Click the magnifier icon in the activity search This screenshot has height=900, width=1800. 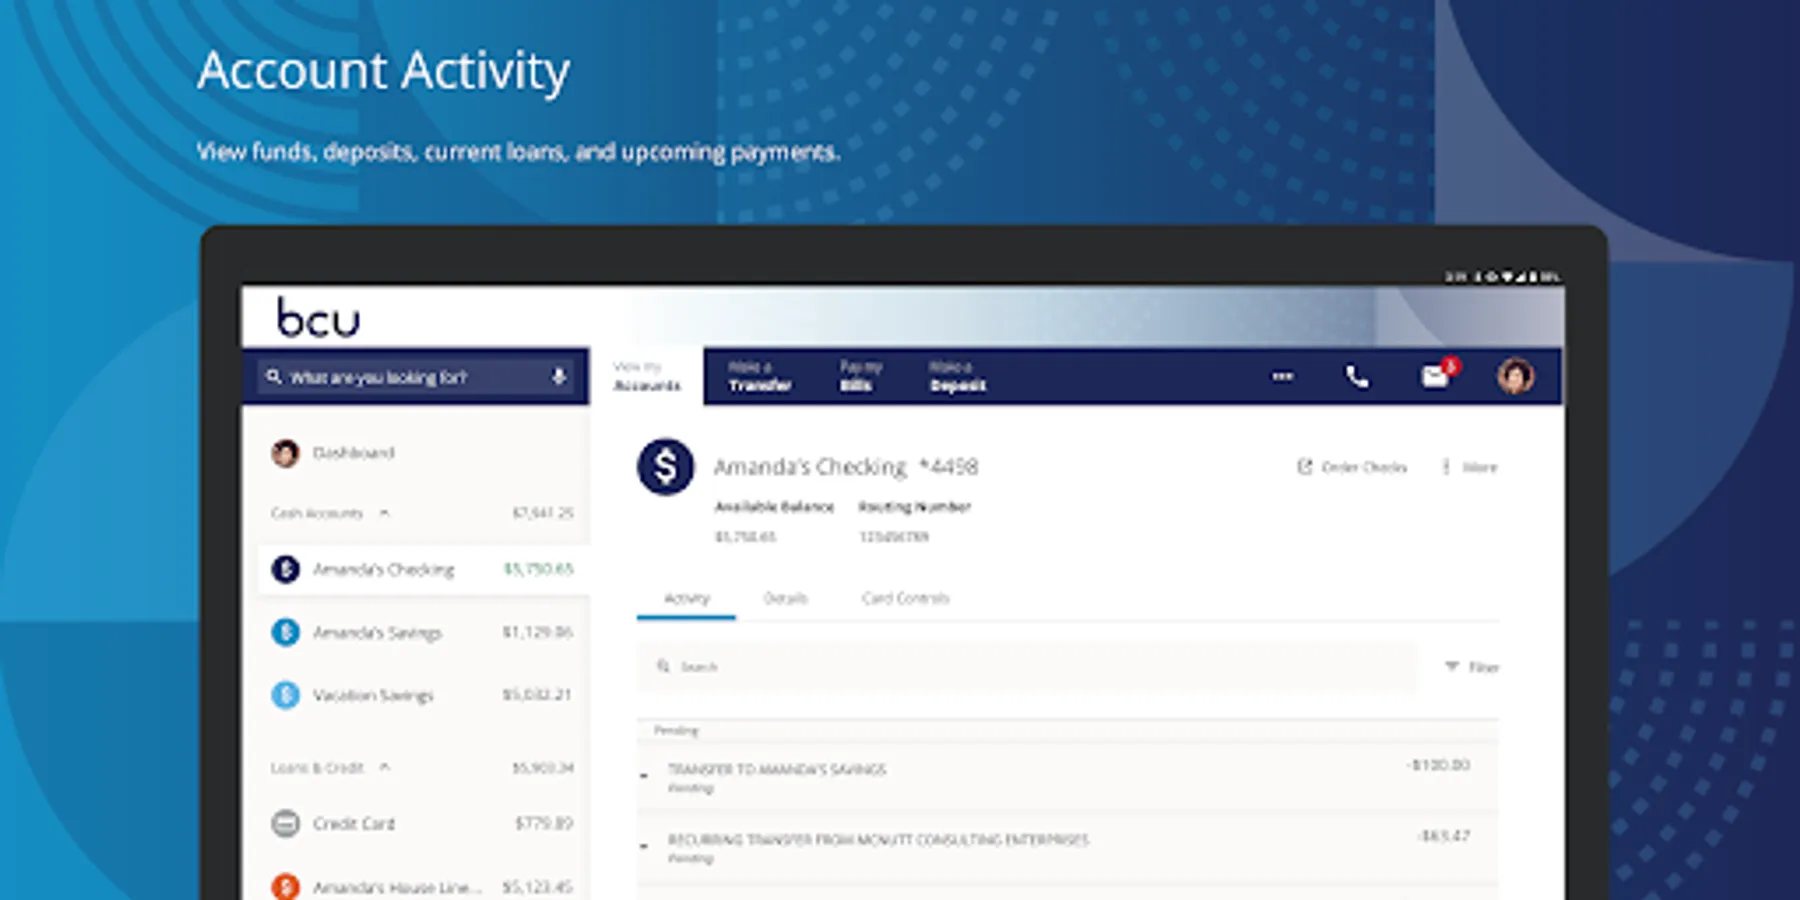(663, 666)
